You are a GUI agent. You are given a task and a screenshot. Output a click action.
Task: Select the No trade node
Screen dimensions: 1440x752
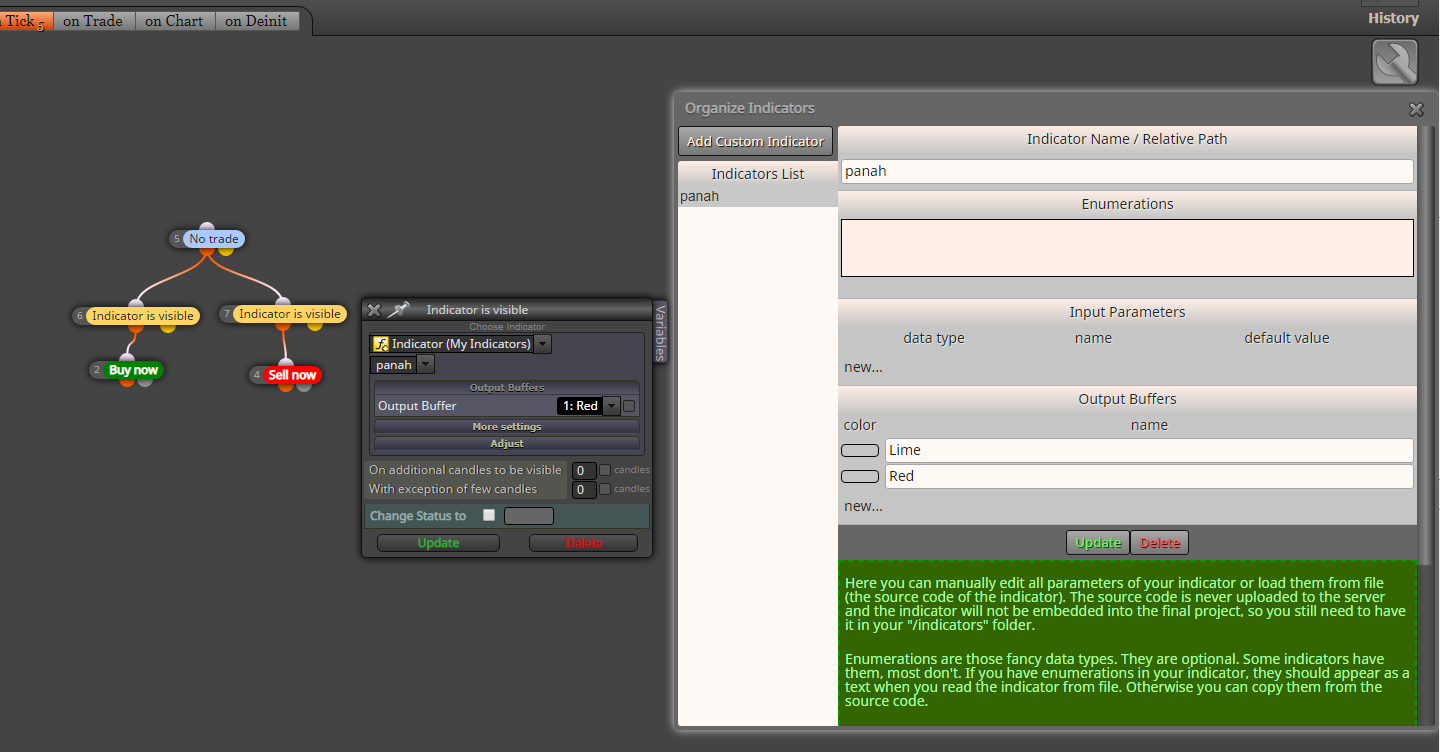pos(213,239)
